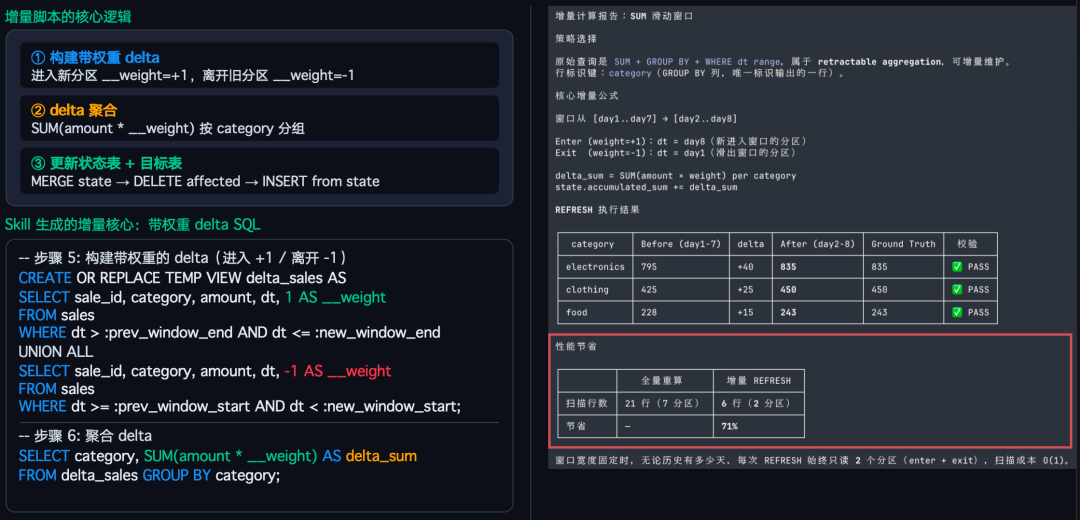Click the heading "增量脚本的核心逻辑"
Viewport: 1080px width, 520px height.
coord(68,17)
